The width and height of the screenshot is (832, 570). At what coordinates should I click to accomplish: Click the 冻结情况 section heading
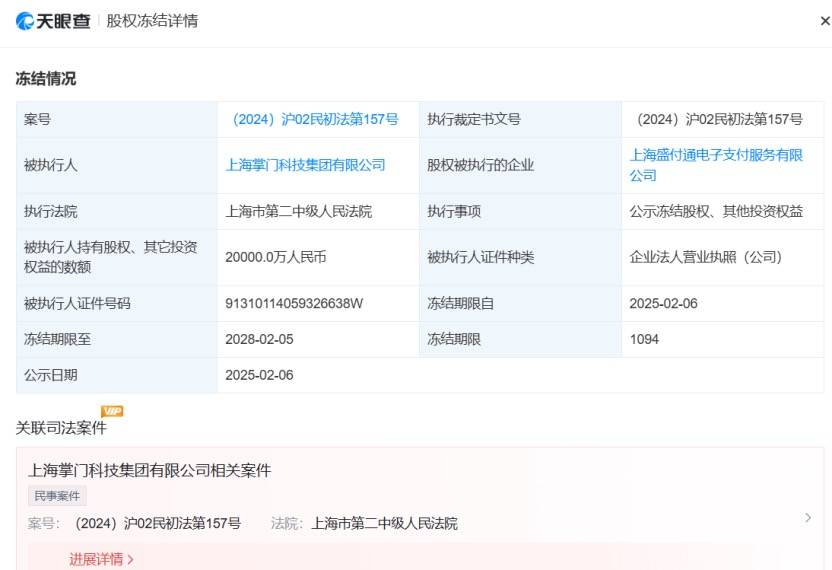pos(46,79)
